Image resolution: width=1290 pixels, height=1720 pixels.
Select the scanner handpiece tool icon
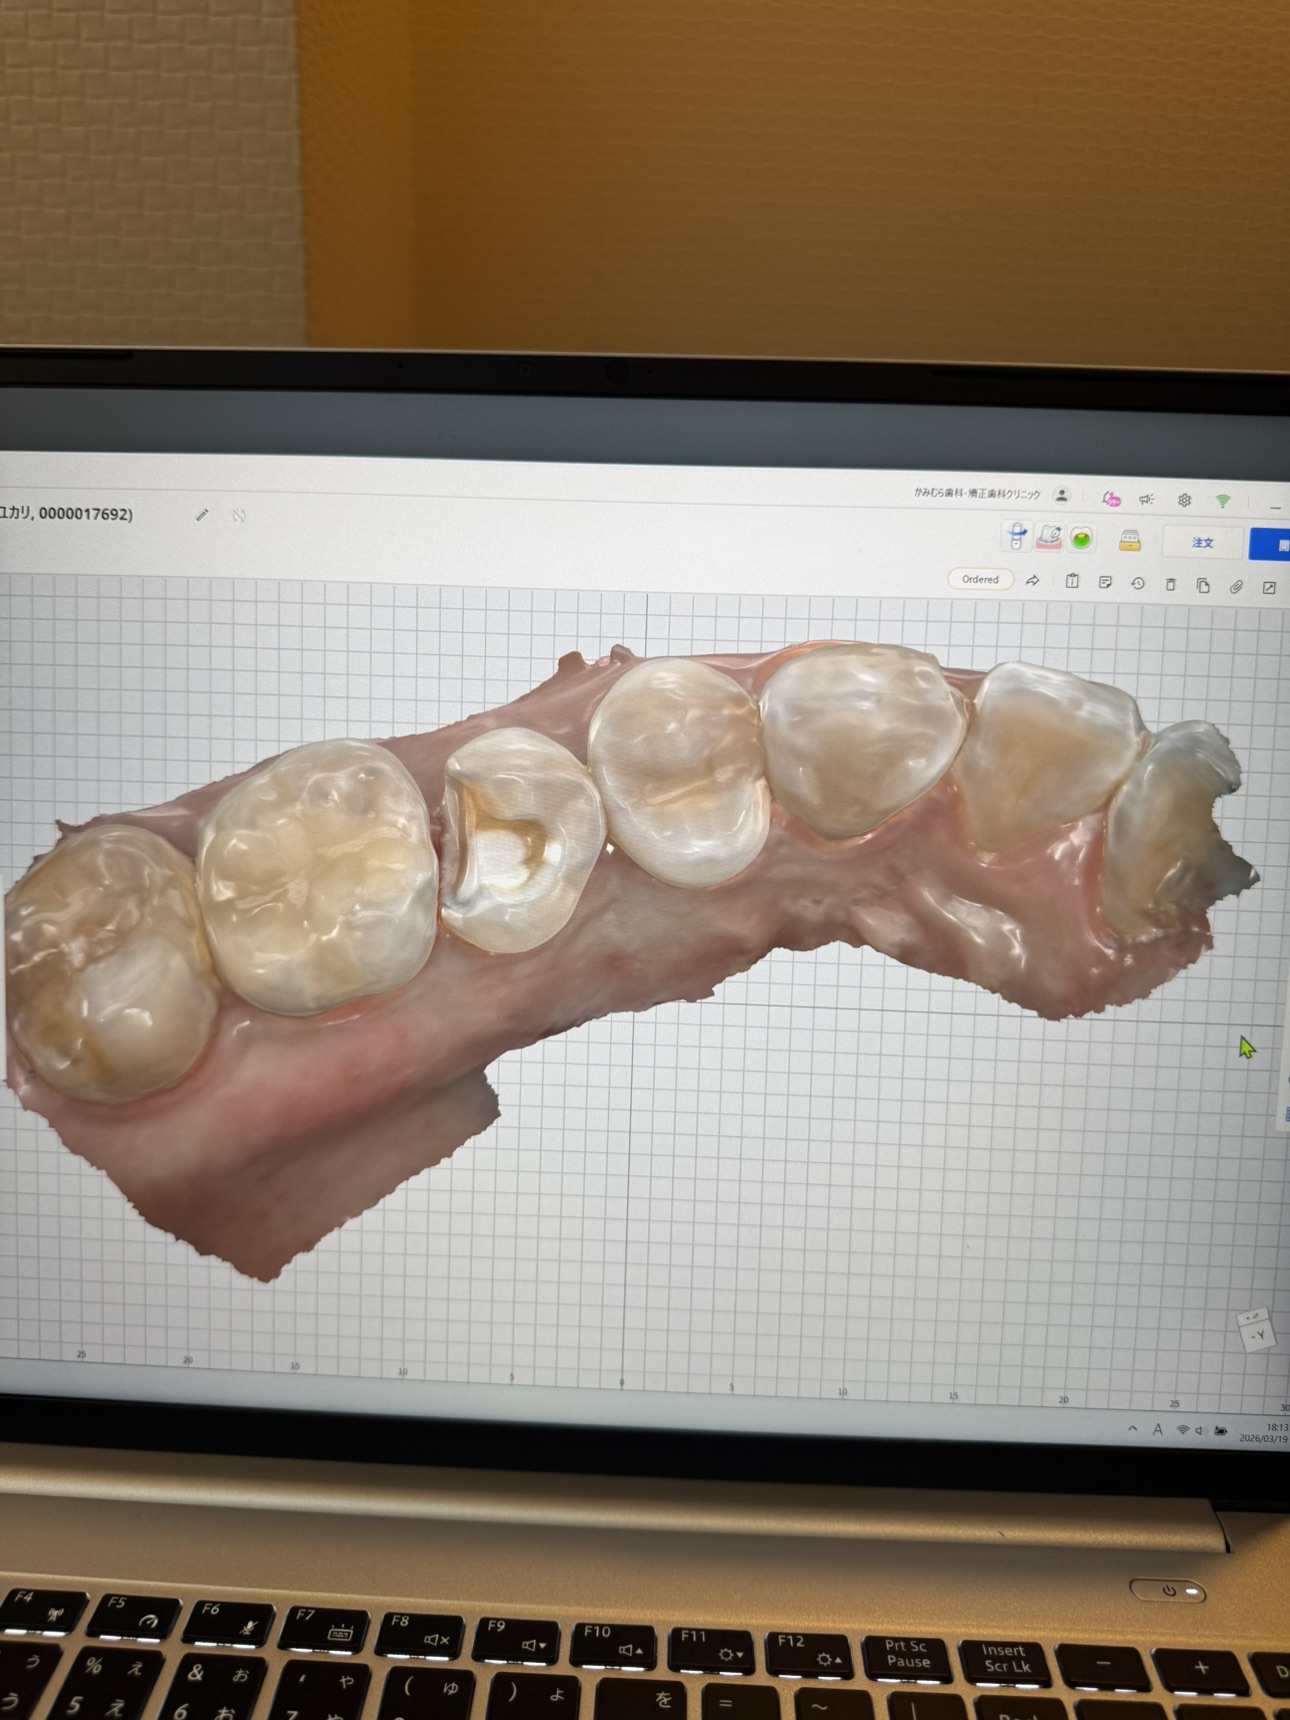1016,537
